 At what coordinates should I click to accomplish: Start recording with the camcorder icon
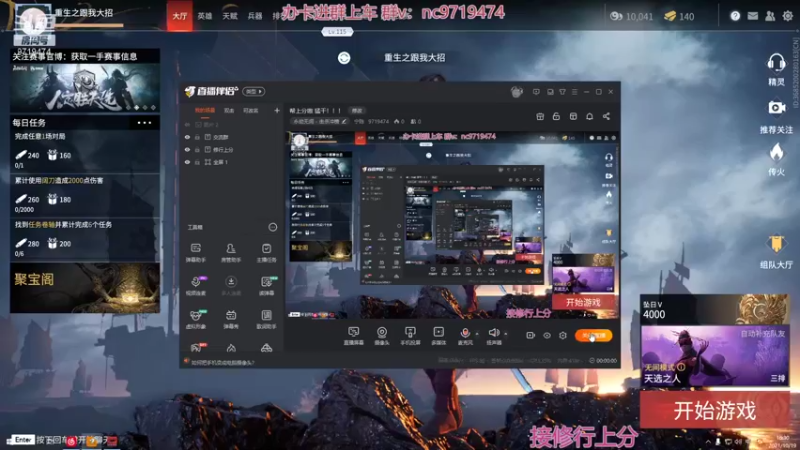[x=531, y=335]
